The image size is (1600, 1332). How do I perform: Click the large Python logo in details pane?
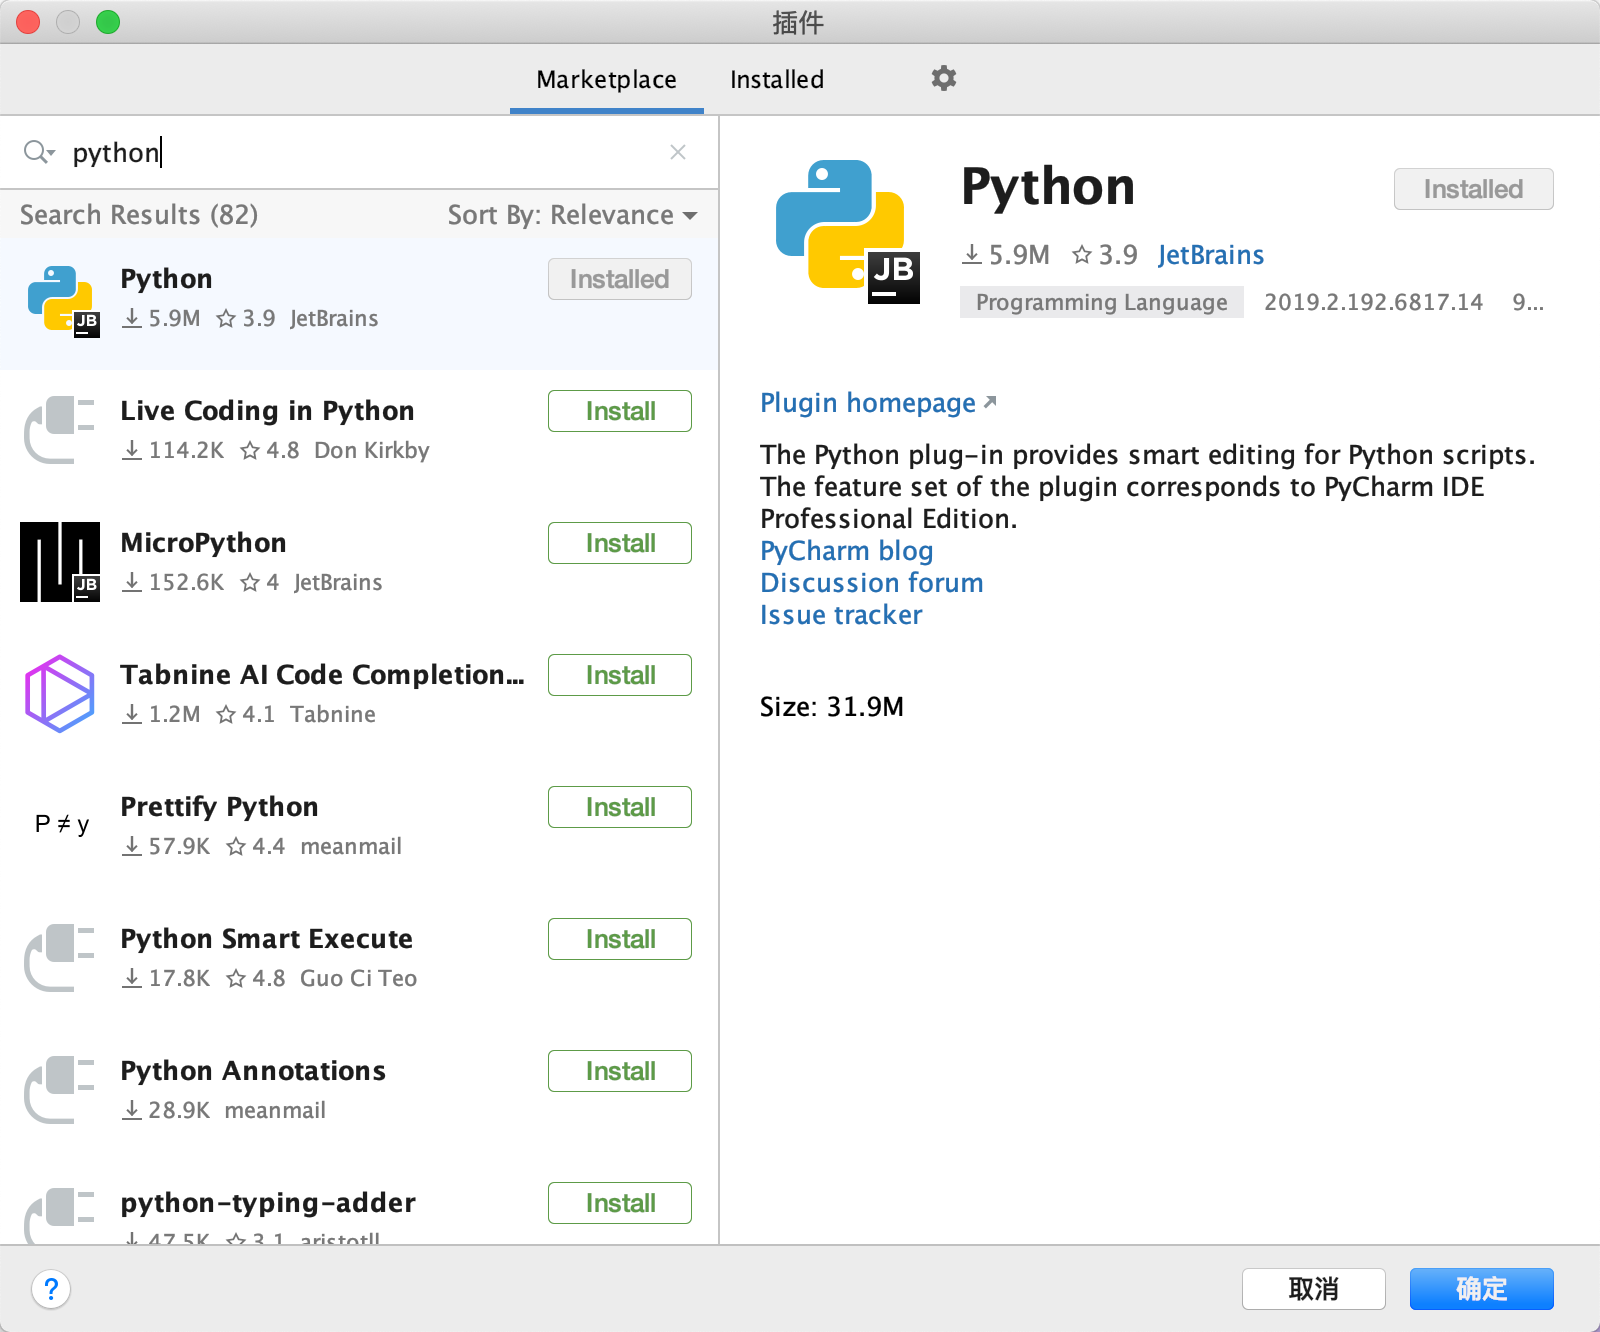(x=847, y=231)
